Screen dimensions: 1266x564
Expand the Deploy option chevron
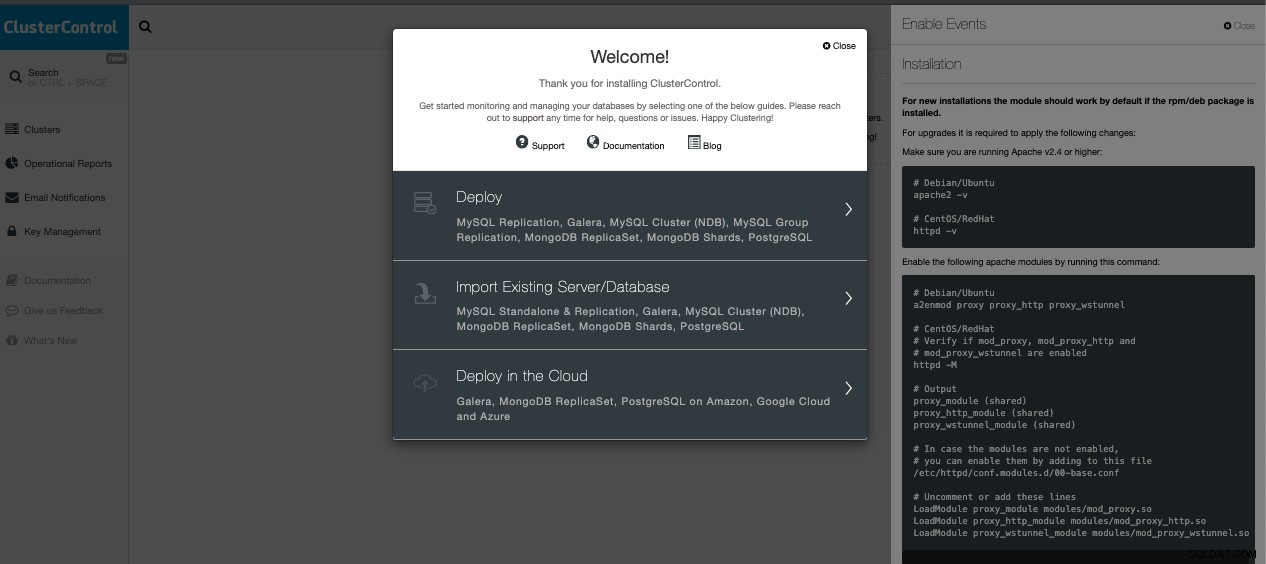(848, 209)
